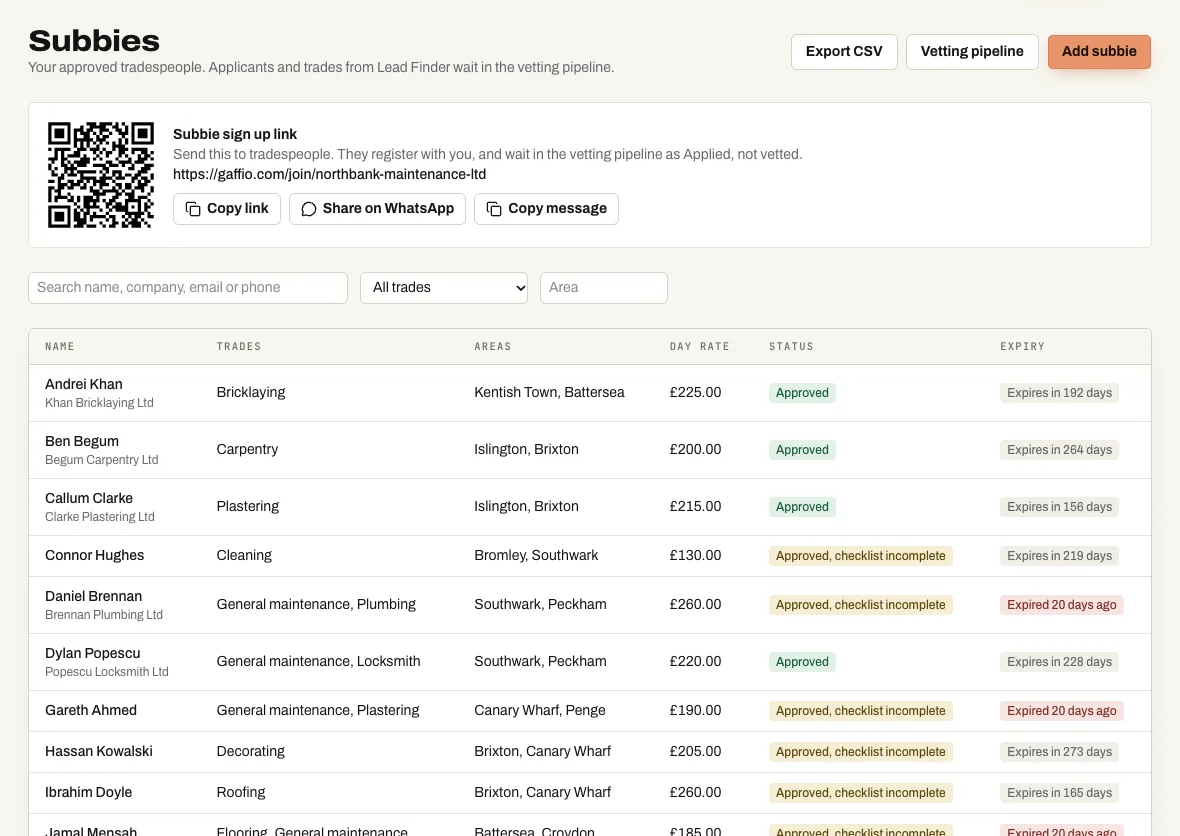Screen dimensions: 1180x836
Task: Click the Khan Bricklaying Ltd company name
Action: coord(99,403)
